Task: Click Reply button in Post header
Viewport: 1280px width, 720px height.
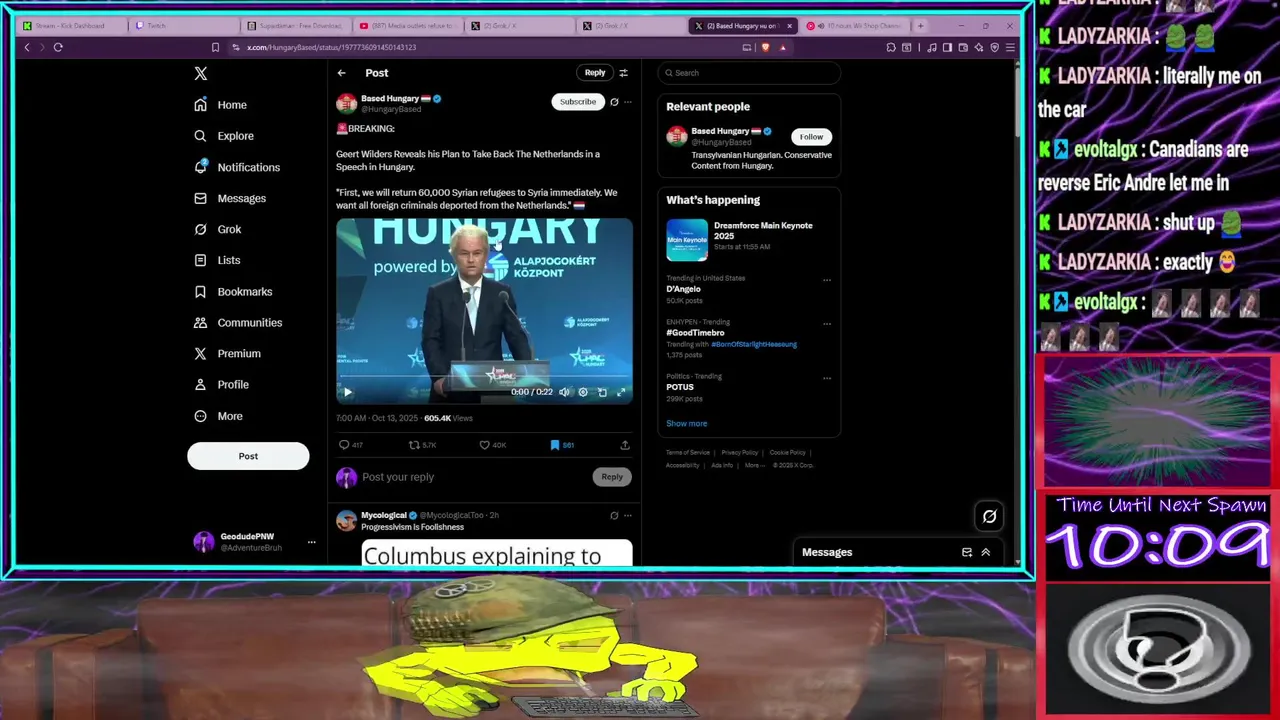Action: [595, 73]
